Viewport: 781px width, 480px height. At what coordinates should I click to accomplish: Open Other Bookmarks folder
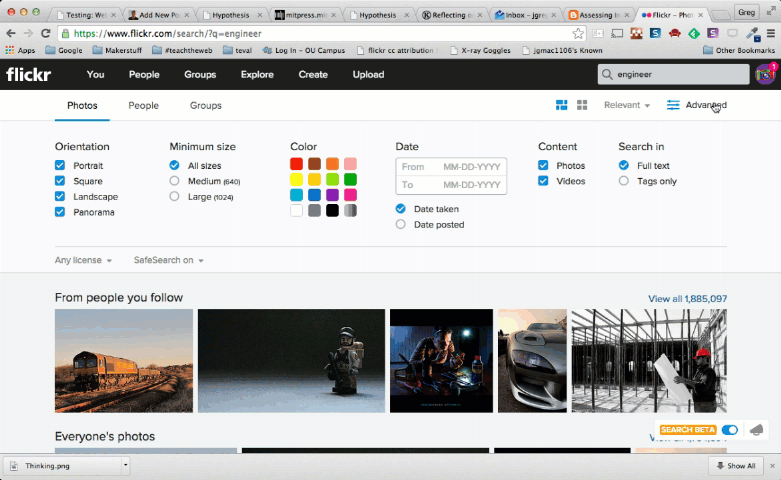point(739,50)
